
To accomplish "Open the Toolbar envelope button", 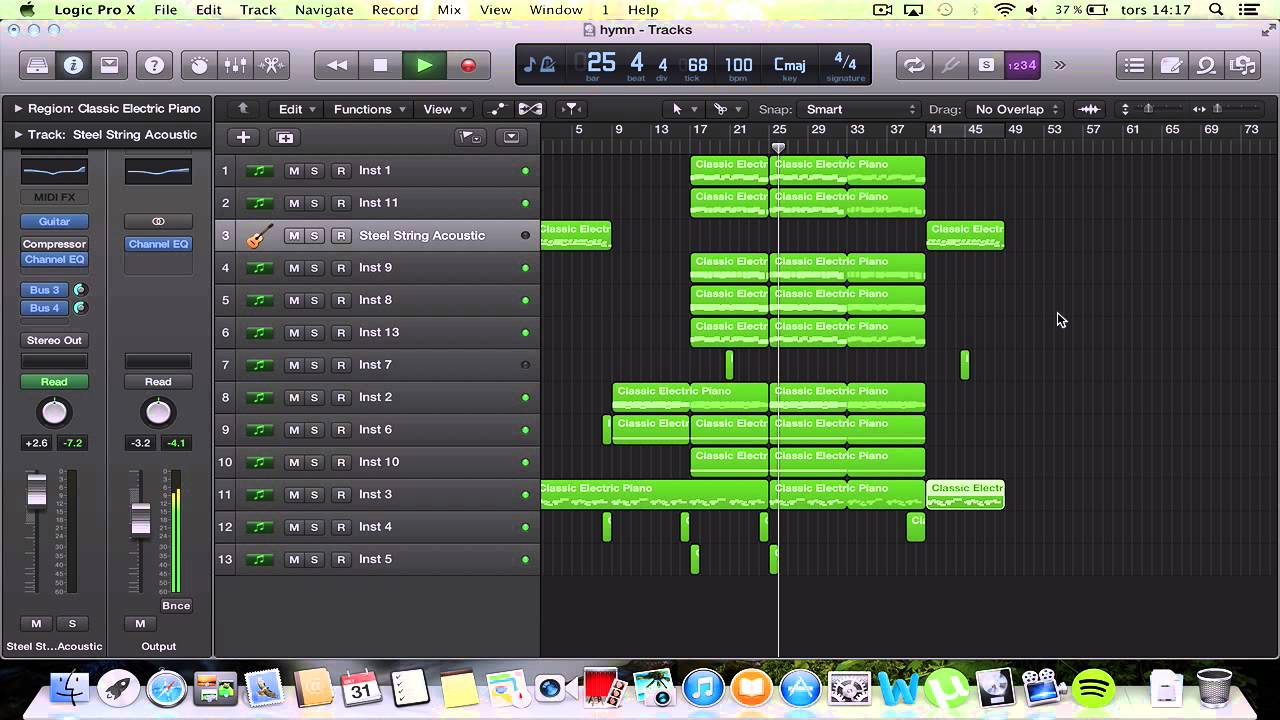I will coord(109,65).
